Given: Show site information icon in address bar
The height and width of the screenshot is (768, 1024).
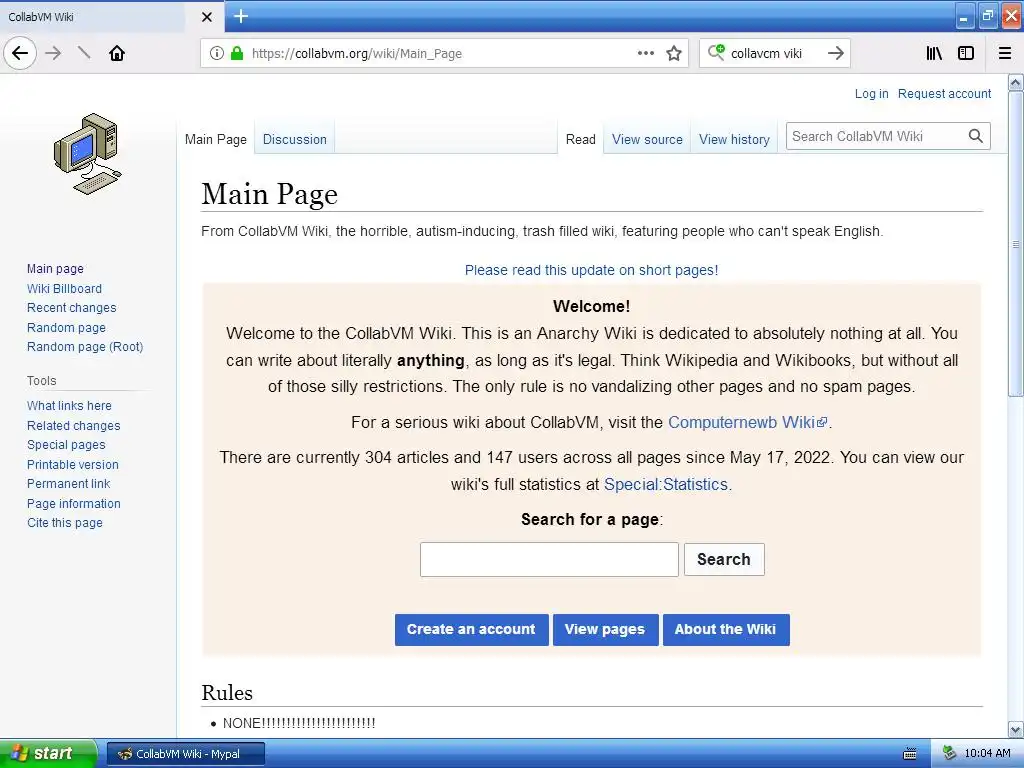Looking at the screenshot, I should coord(217,53).
